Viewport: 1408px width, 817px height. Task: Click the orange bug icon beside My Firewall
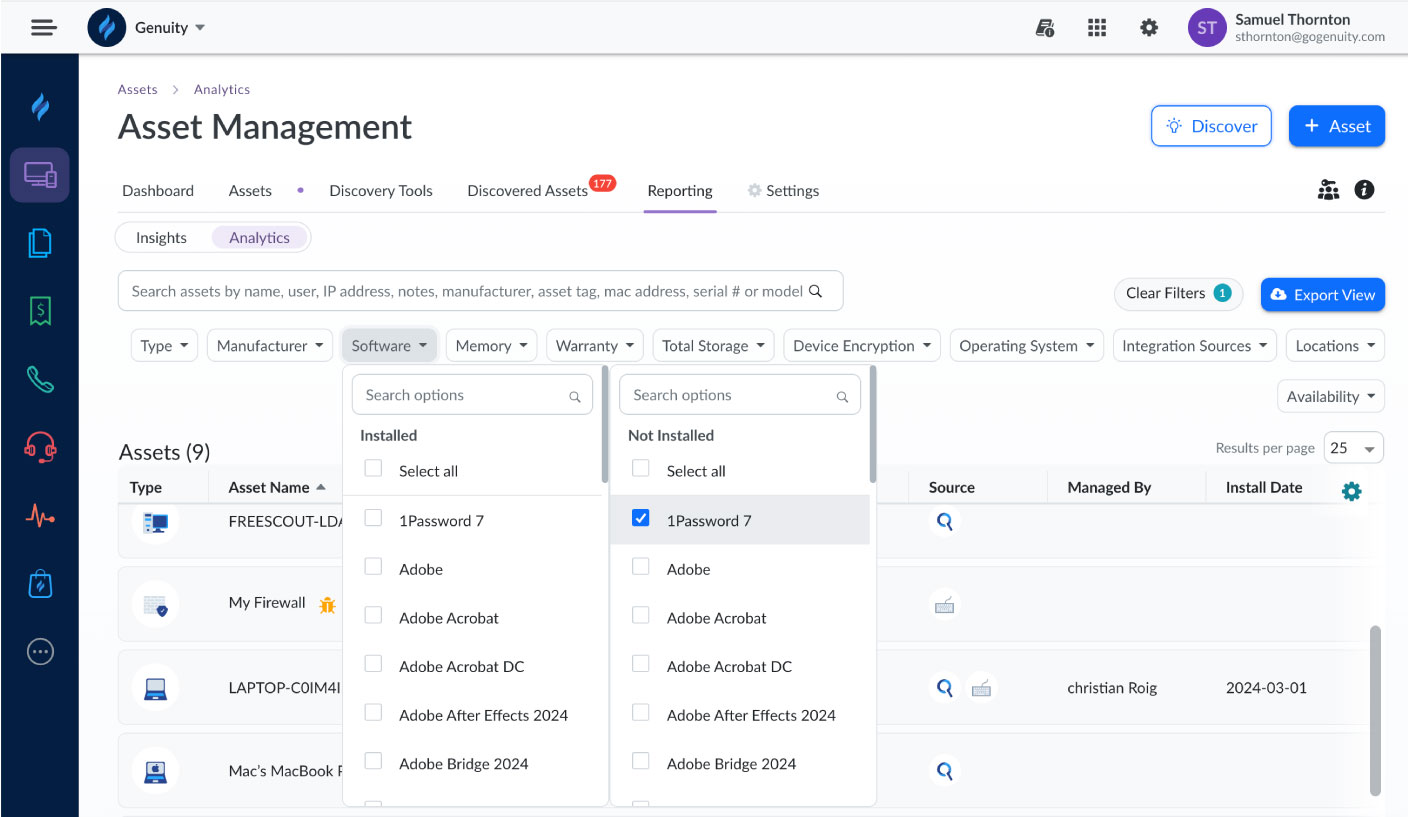click(x=327, y=604)
